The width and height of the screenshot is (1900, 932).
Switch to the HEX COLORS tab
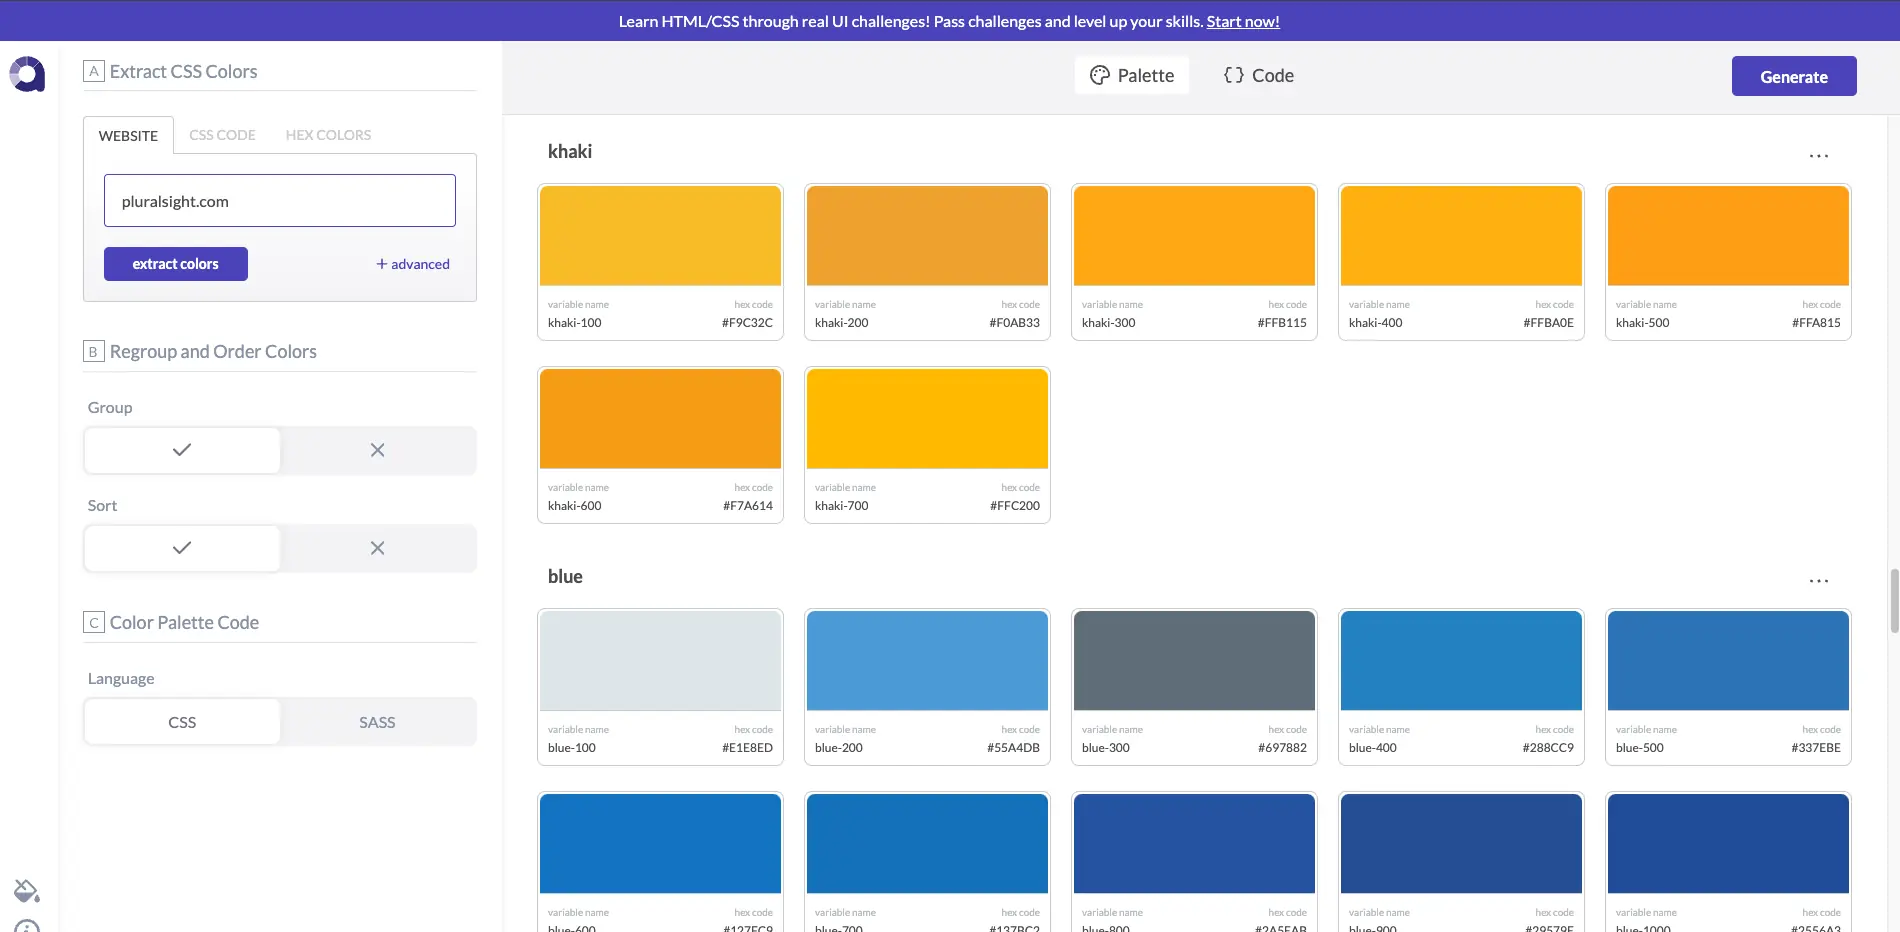pyautogui.click(x=328, y=135)
